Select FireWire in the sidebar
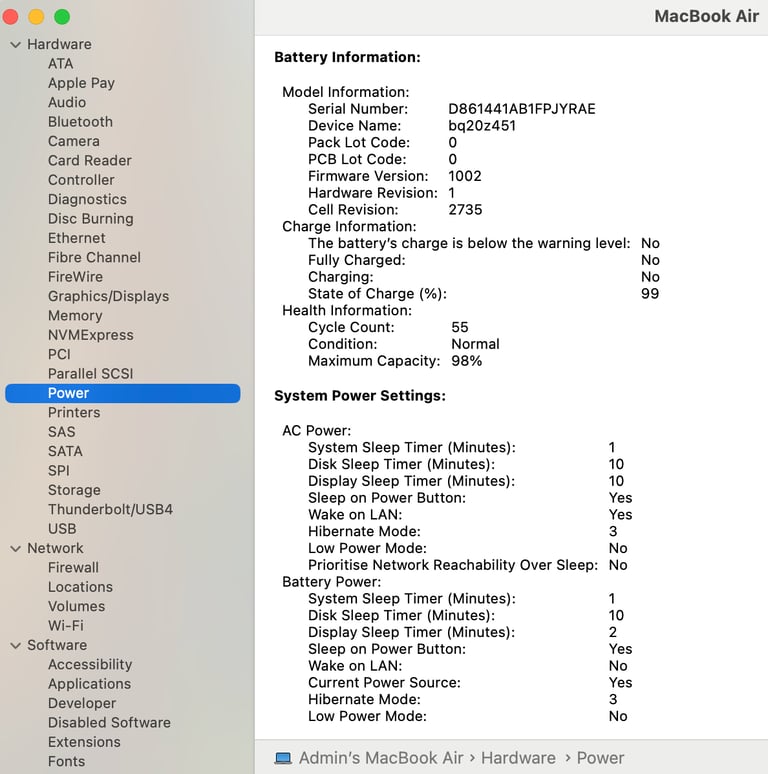 (x=76, y=276)
